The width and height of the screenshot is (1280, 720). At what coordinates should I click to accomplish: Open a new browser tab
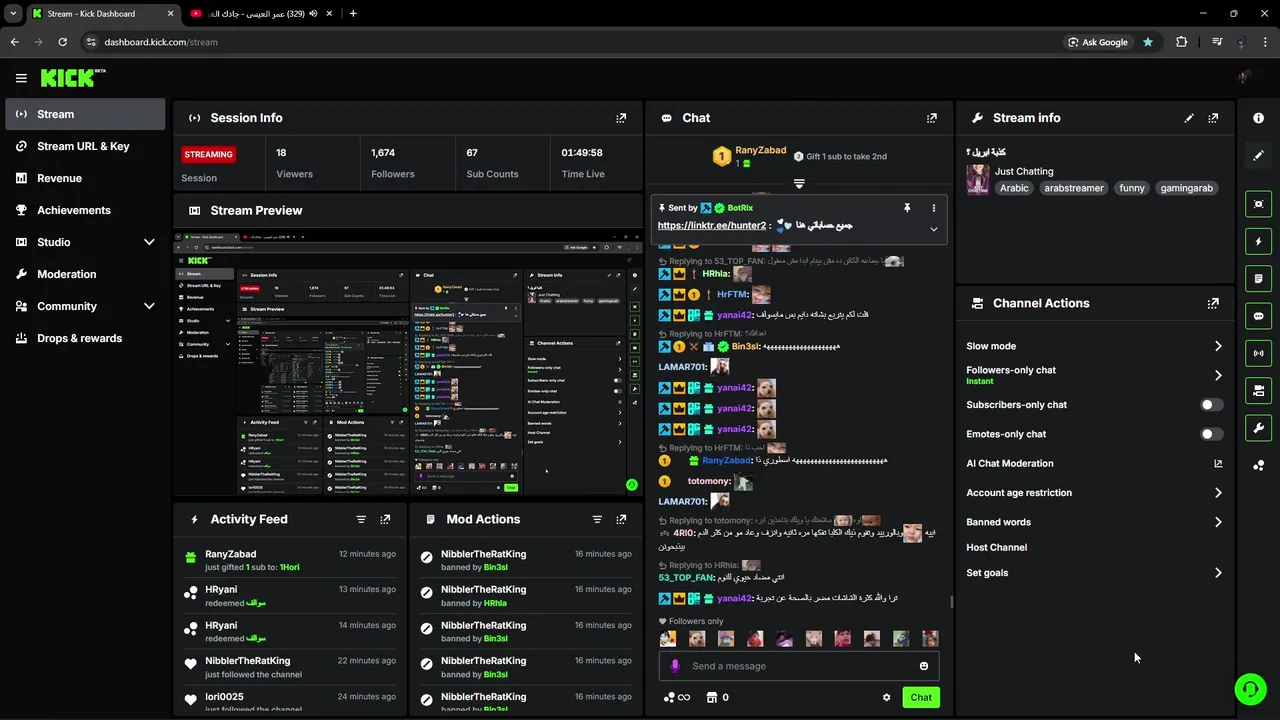[353, 13]
